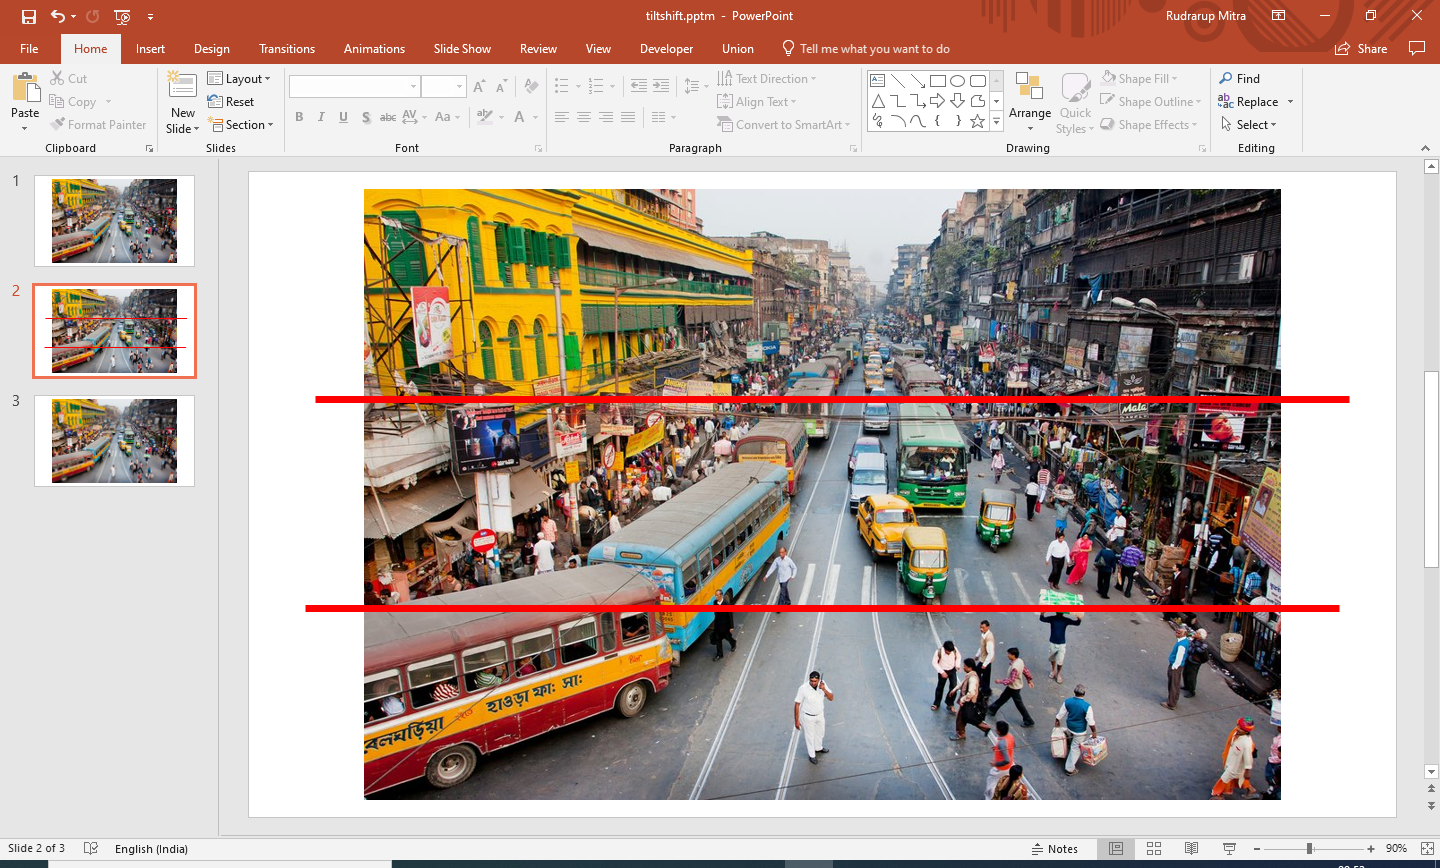Click the Copy button
1440x868 pixels.
(x=72, y=102)
